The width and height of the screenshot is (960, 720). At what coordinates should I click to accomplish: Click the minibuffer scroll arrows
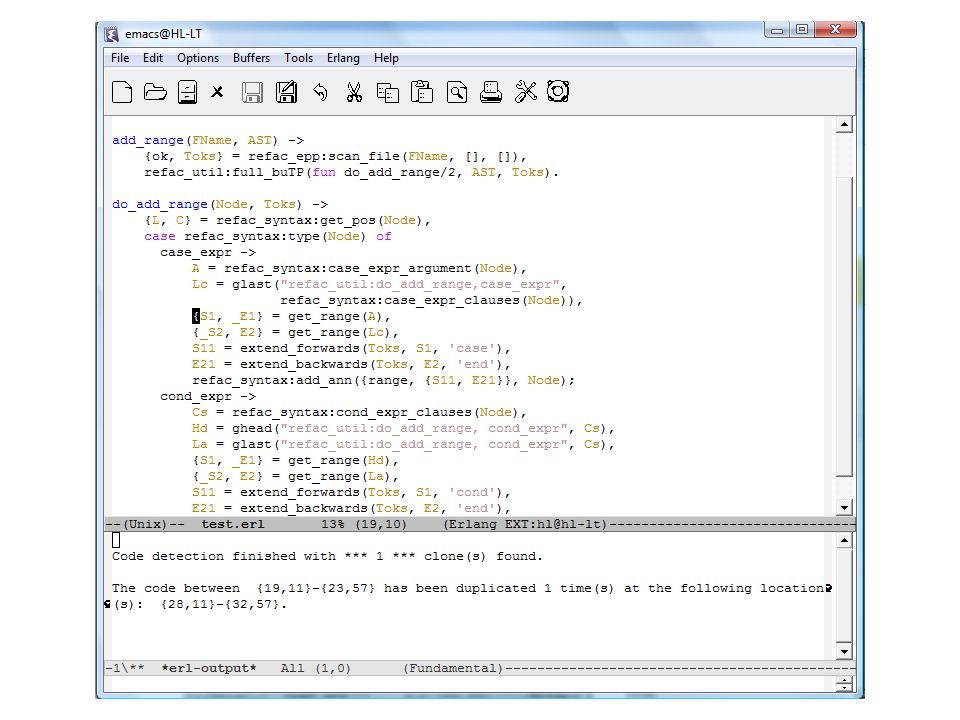click(x=844, y=684)
